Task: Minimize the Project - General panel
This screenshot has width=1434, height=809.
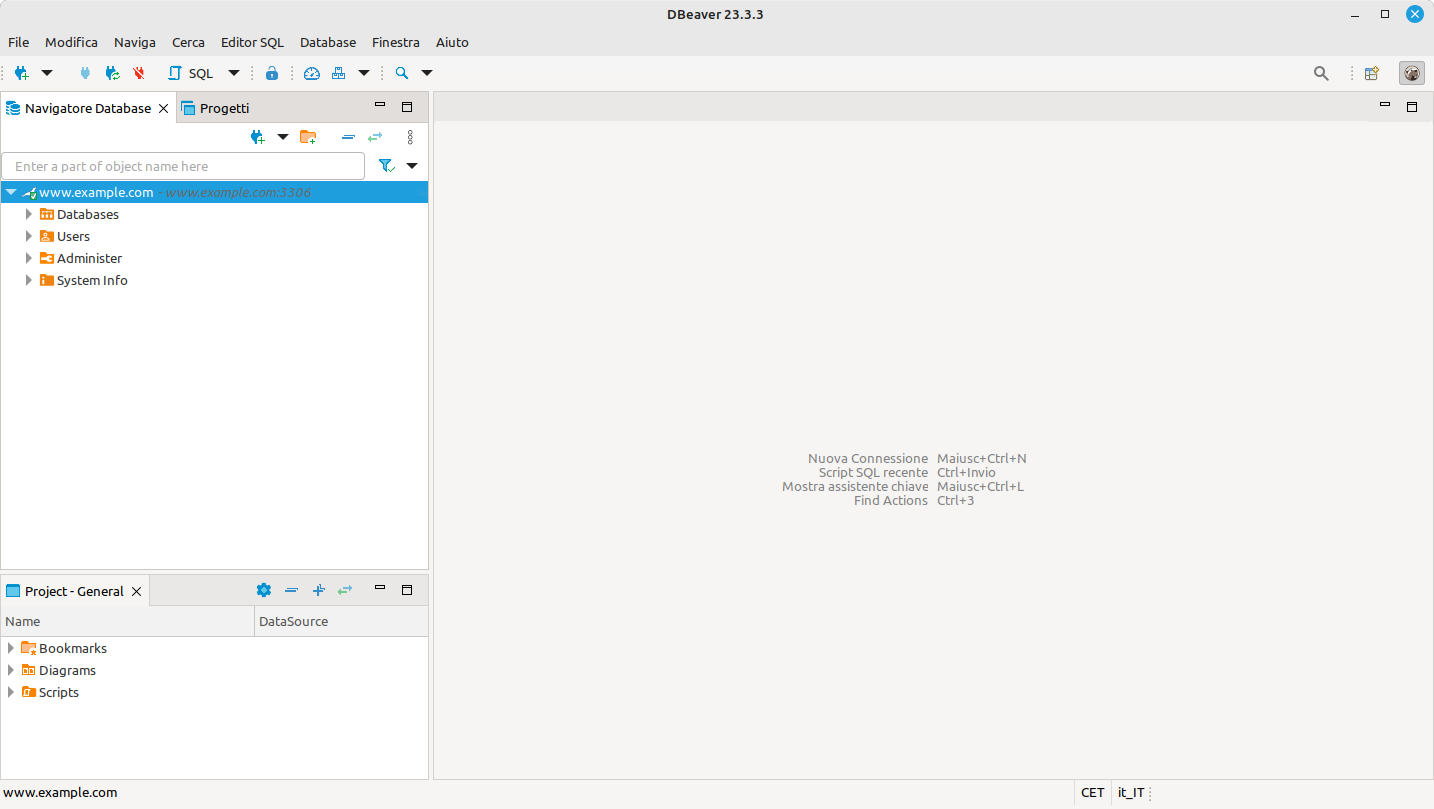Action: (x=380, y=589)
